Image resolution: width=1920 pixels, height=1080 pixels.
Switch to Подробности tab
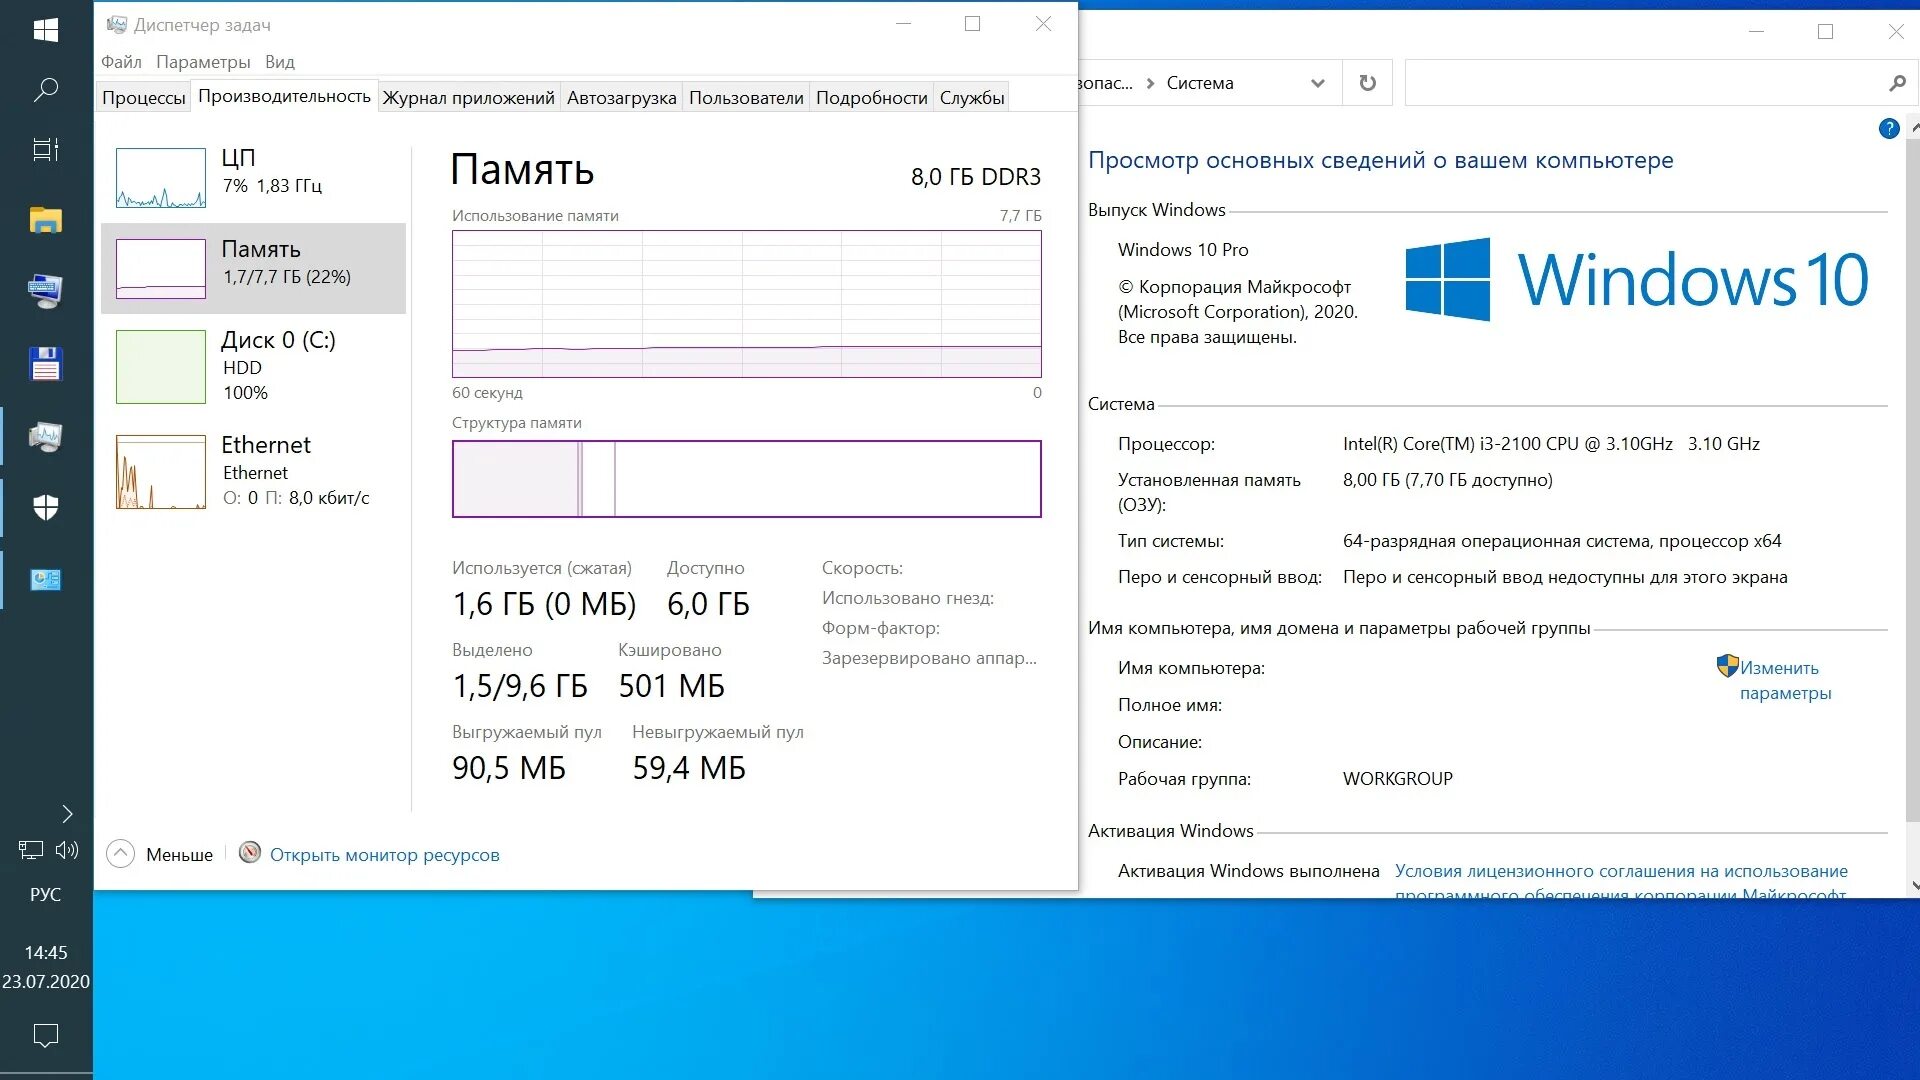pyautogui.click(x=871, y=98)
